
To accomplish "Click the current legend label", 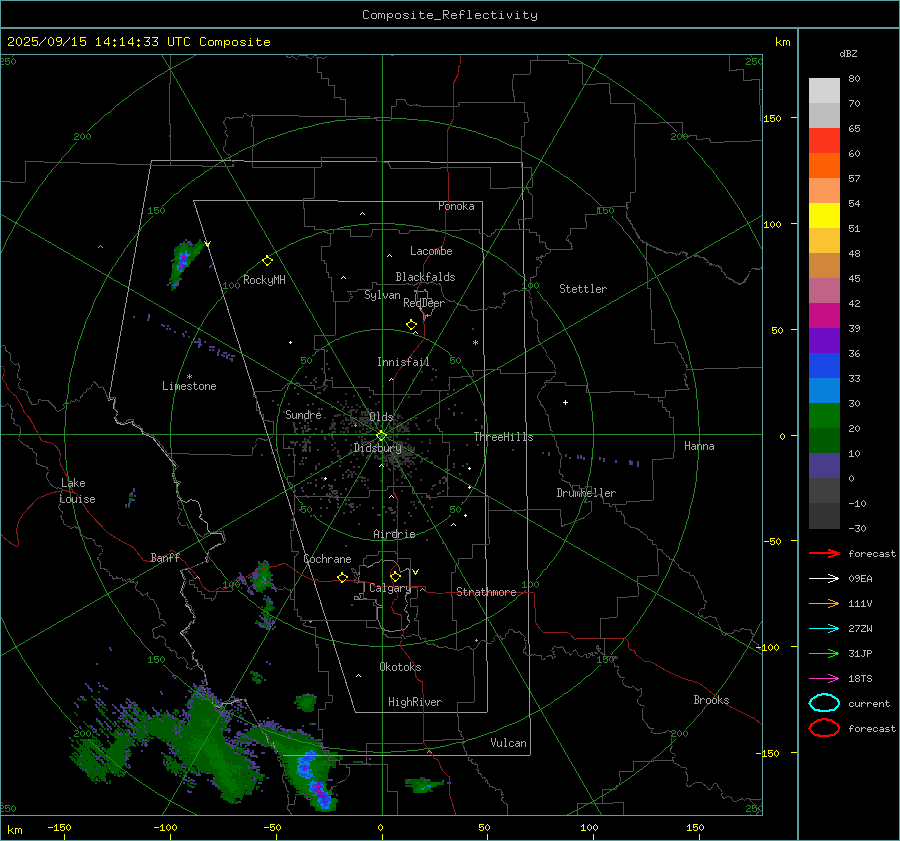I will (x=869, y=703).
